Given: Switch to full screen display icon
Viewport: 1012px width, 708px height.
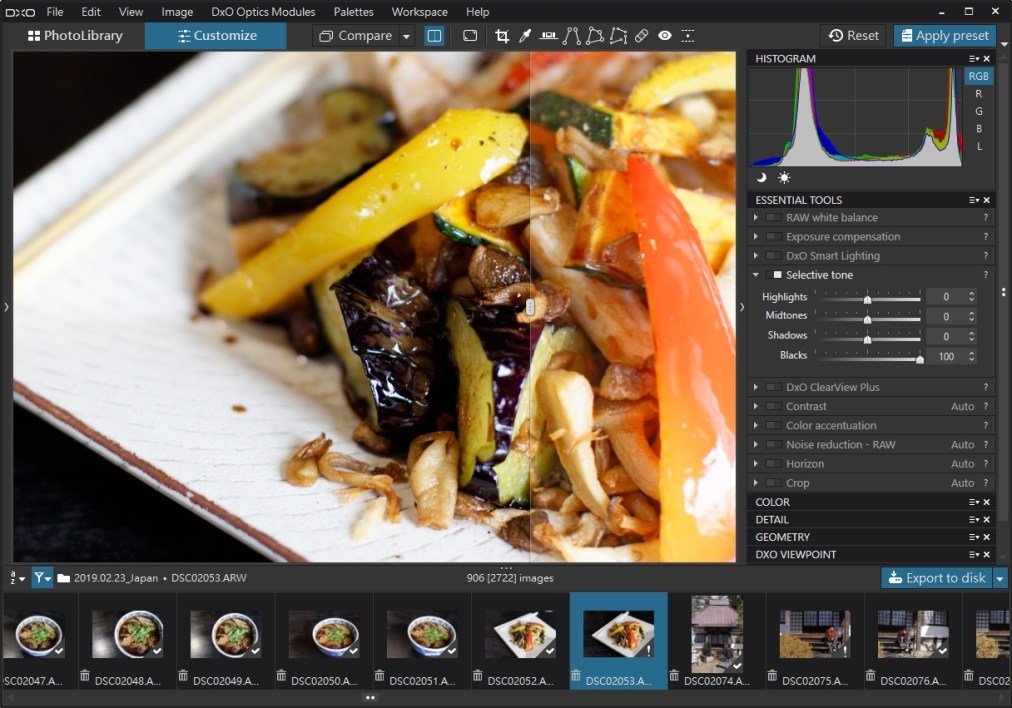Looking at the screenshot, I should coord(470,36).
